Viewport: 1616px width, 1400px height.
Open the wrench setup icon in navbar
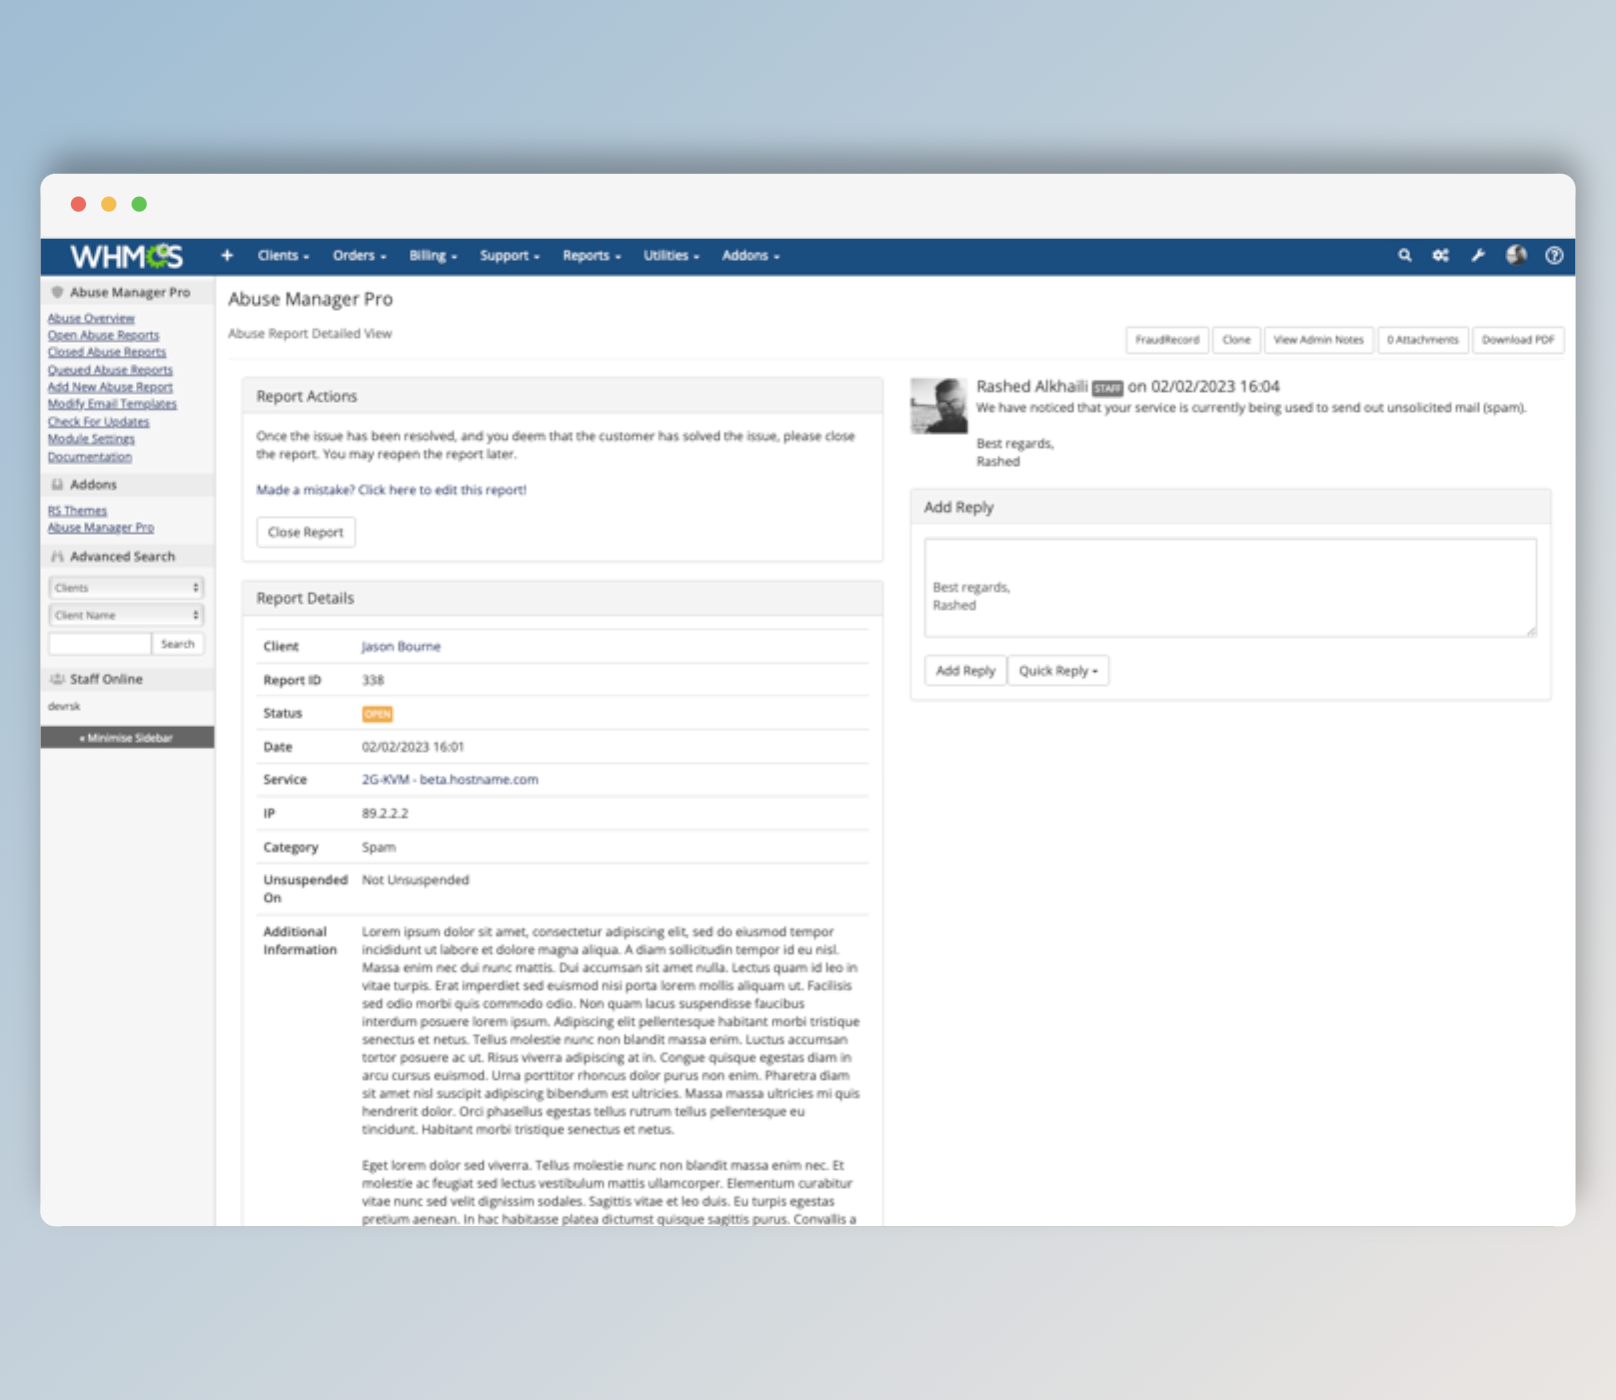1478,256
